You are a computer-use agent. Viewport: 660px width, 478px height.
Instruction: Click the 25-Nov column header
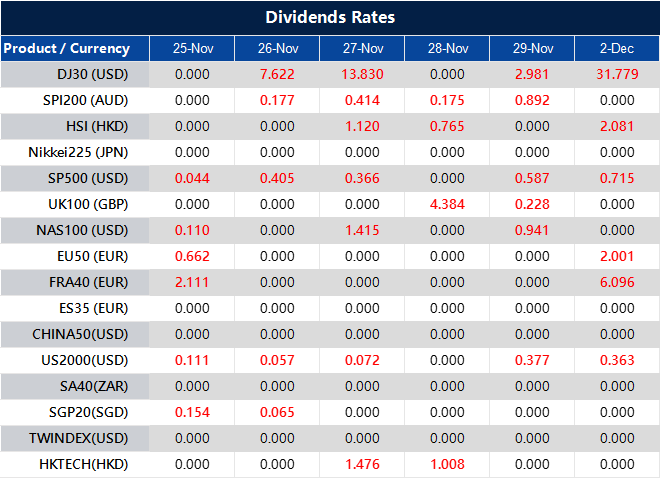click(192, 48)
